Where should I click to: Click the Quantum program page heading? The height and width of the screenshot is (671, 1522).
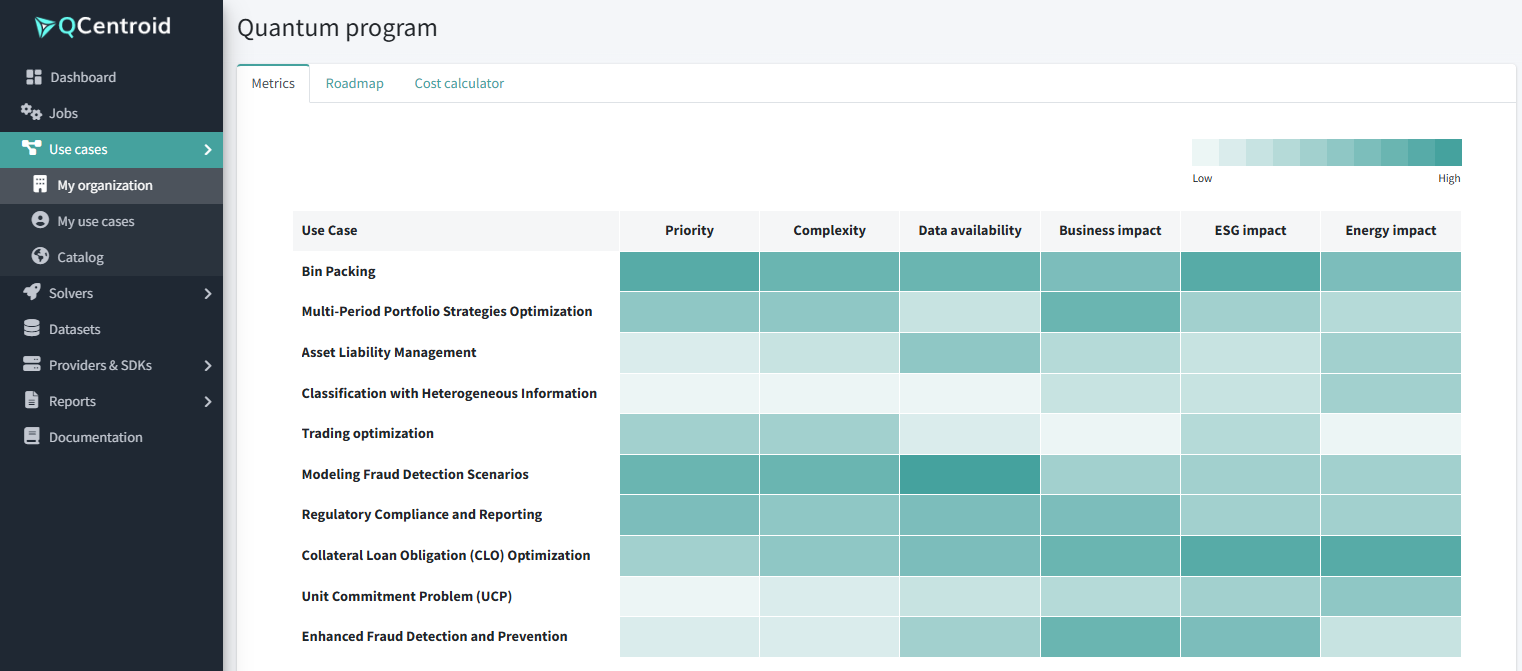tap(337, 28)
